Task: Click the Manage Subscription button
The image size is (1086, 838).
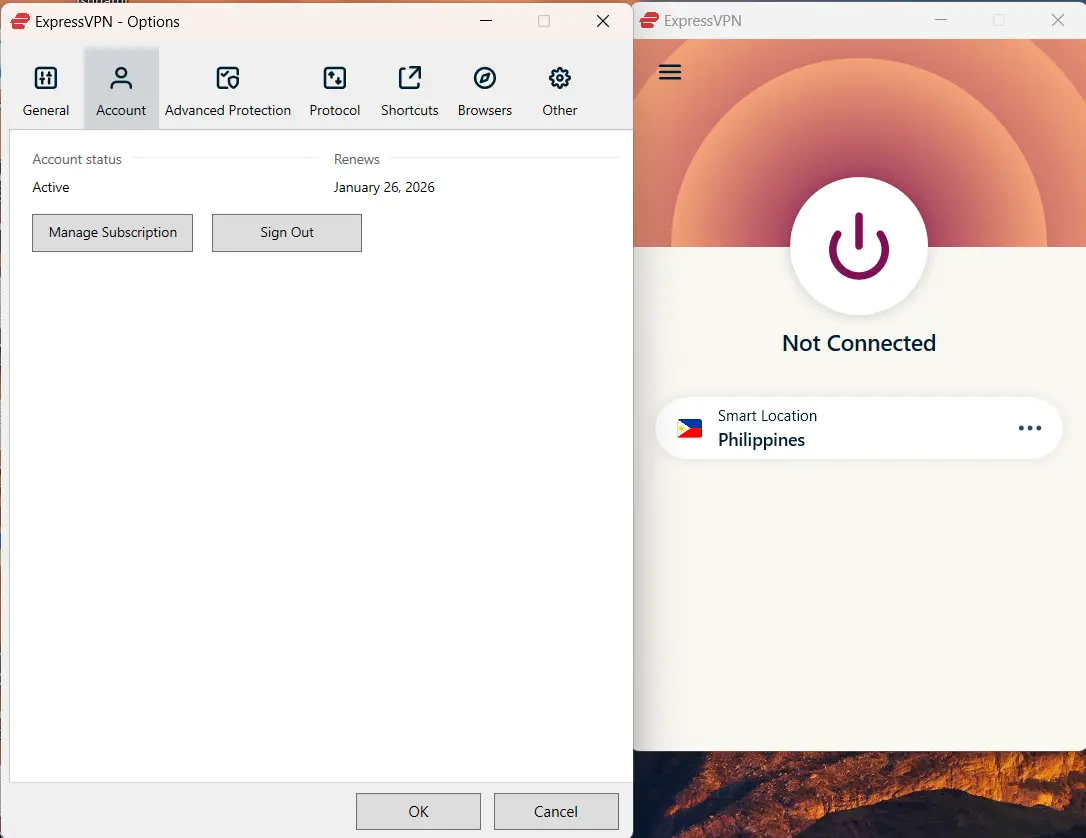Action: point(112,233)
